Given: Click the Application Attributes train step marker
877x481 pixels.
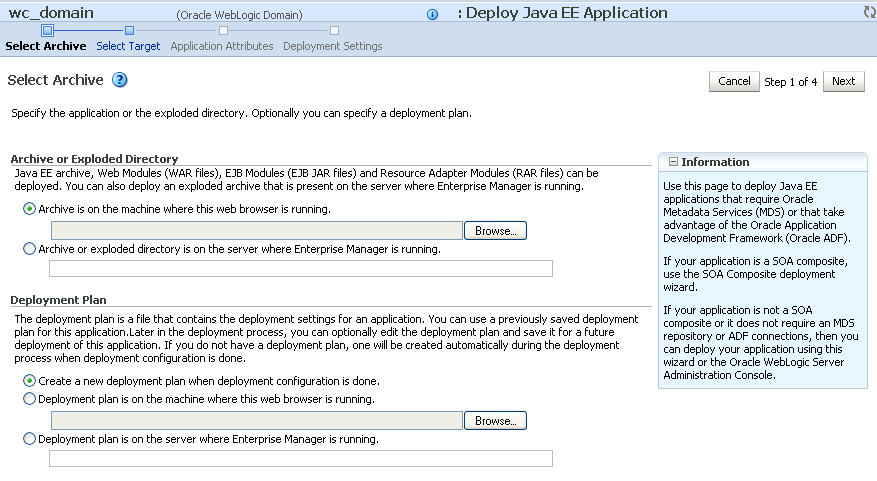Looking at the screenshot, I should 223,30.
